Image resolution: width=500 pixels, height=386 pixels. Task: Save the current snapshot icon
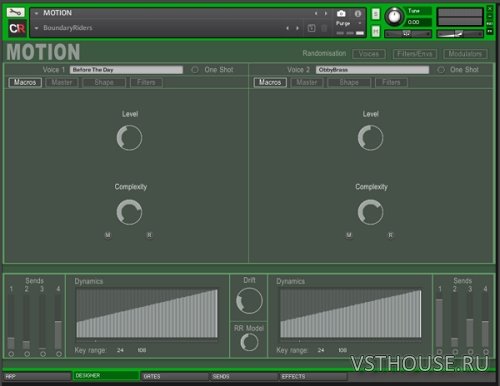311,28
